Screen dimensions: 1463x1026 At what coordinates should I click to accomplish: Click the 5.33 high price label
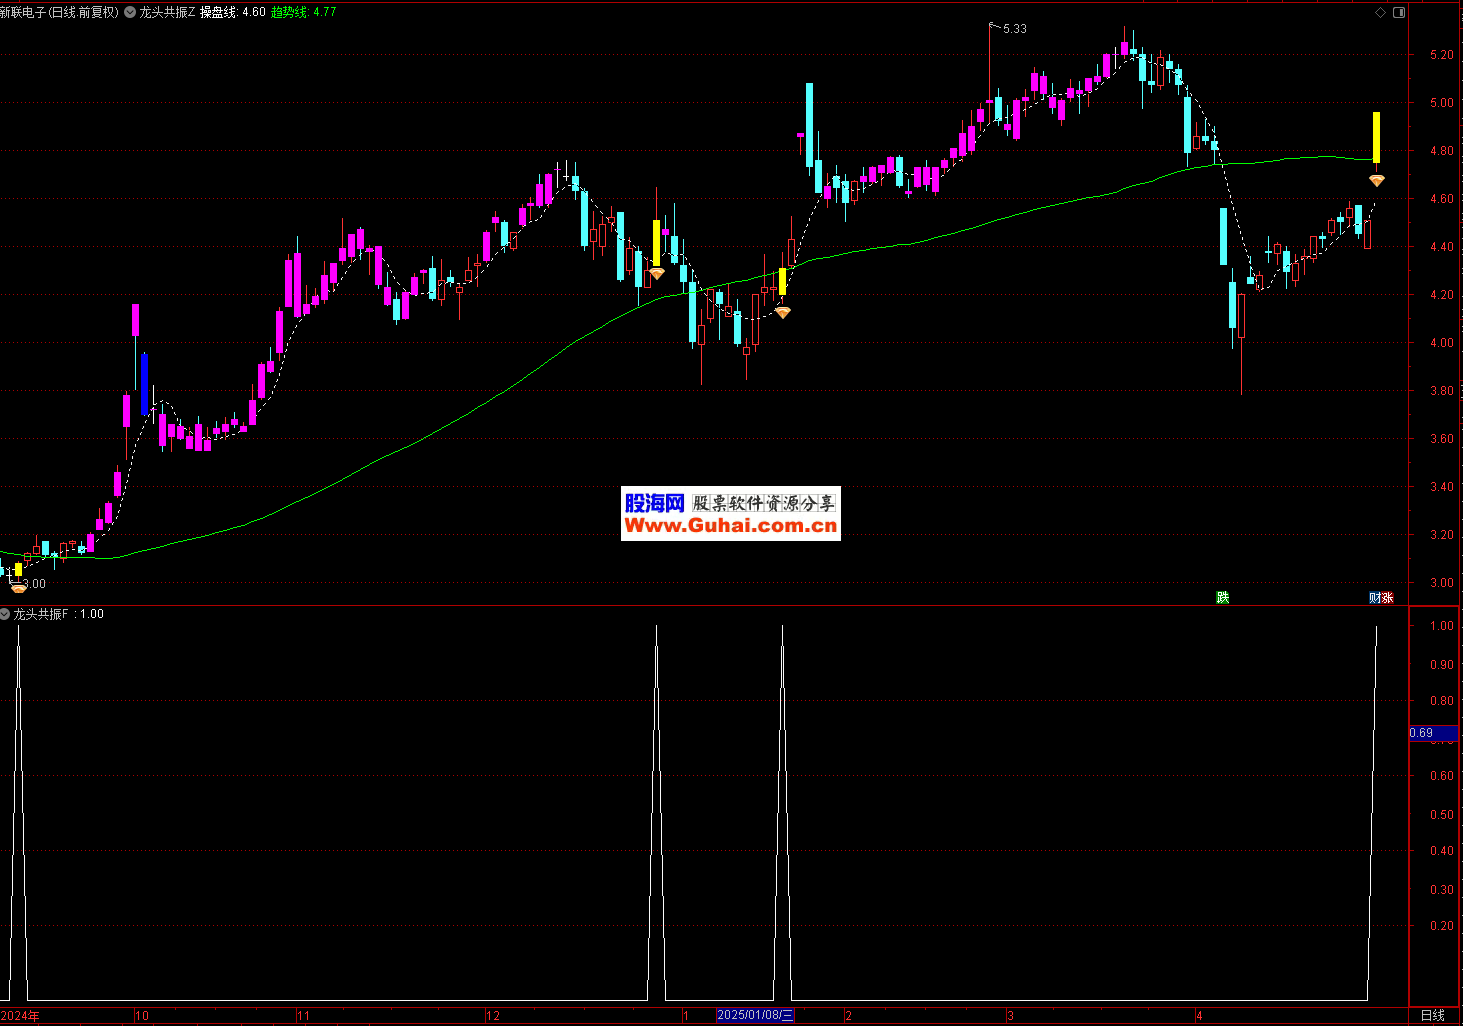click(1015, 29)
